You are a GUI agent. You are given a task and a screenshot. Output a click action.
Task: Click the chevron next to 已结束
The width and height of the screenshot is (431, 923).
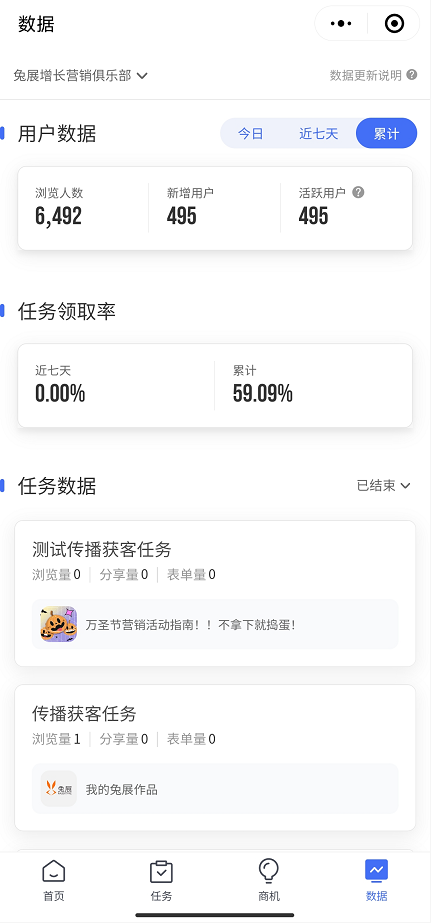click(405, 486)
